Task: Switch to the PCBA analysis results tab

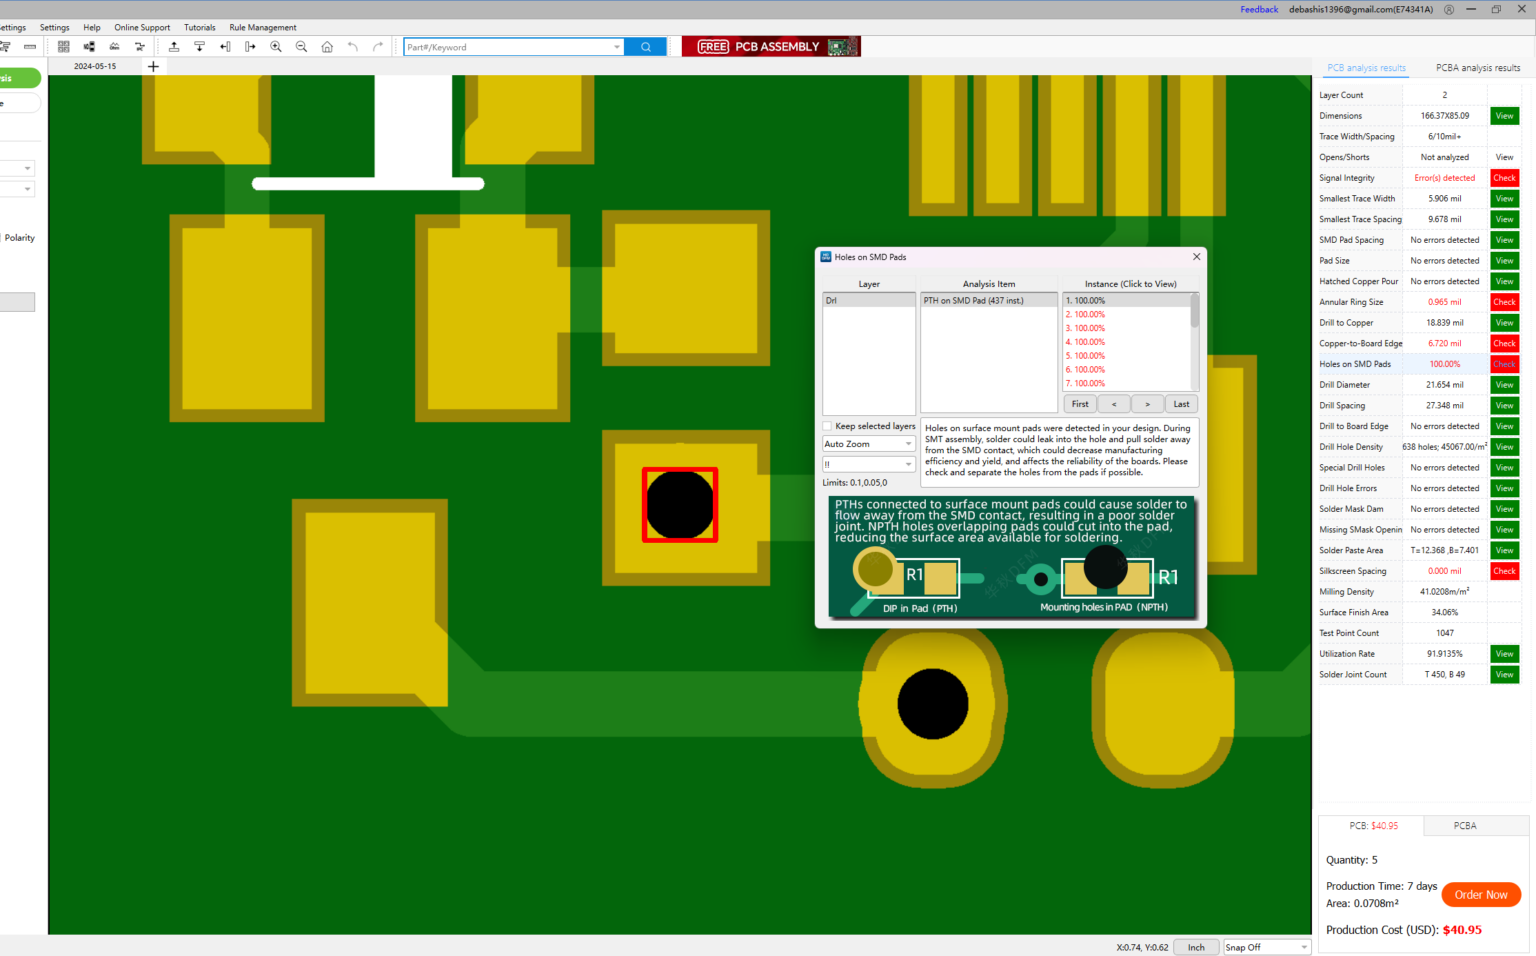Action: coord(1477,67)
